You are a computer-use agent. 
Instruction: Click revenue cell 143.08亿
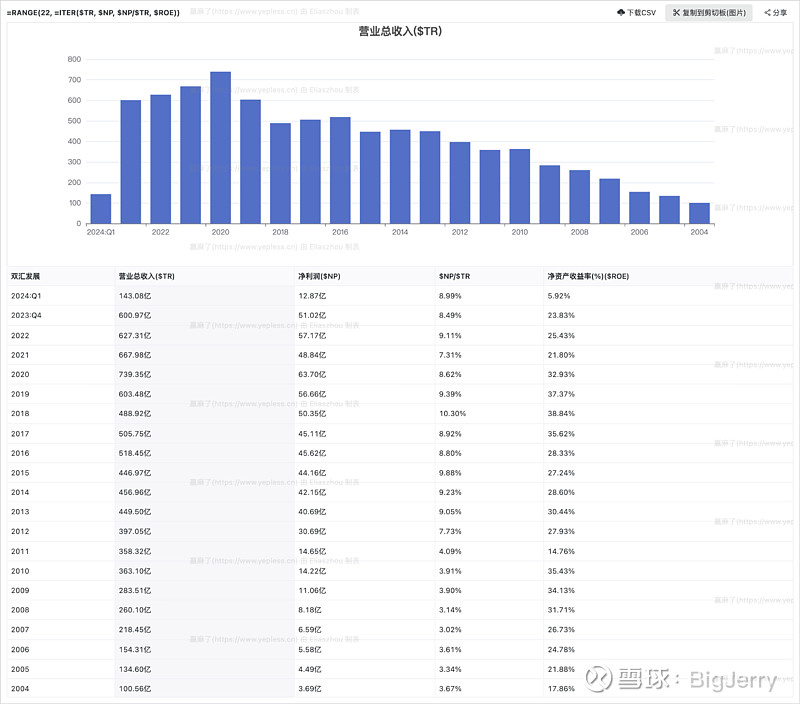tap(135, 296)
